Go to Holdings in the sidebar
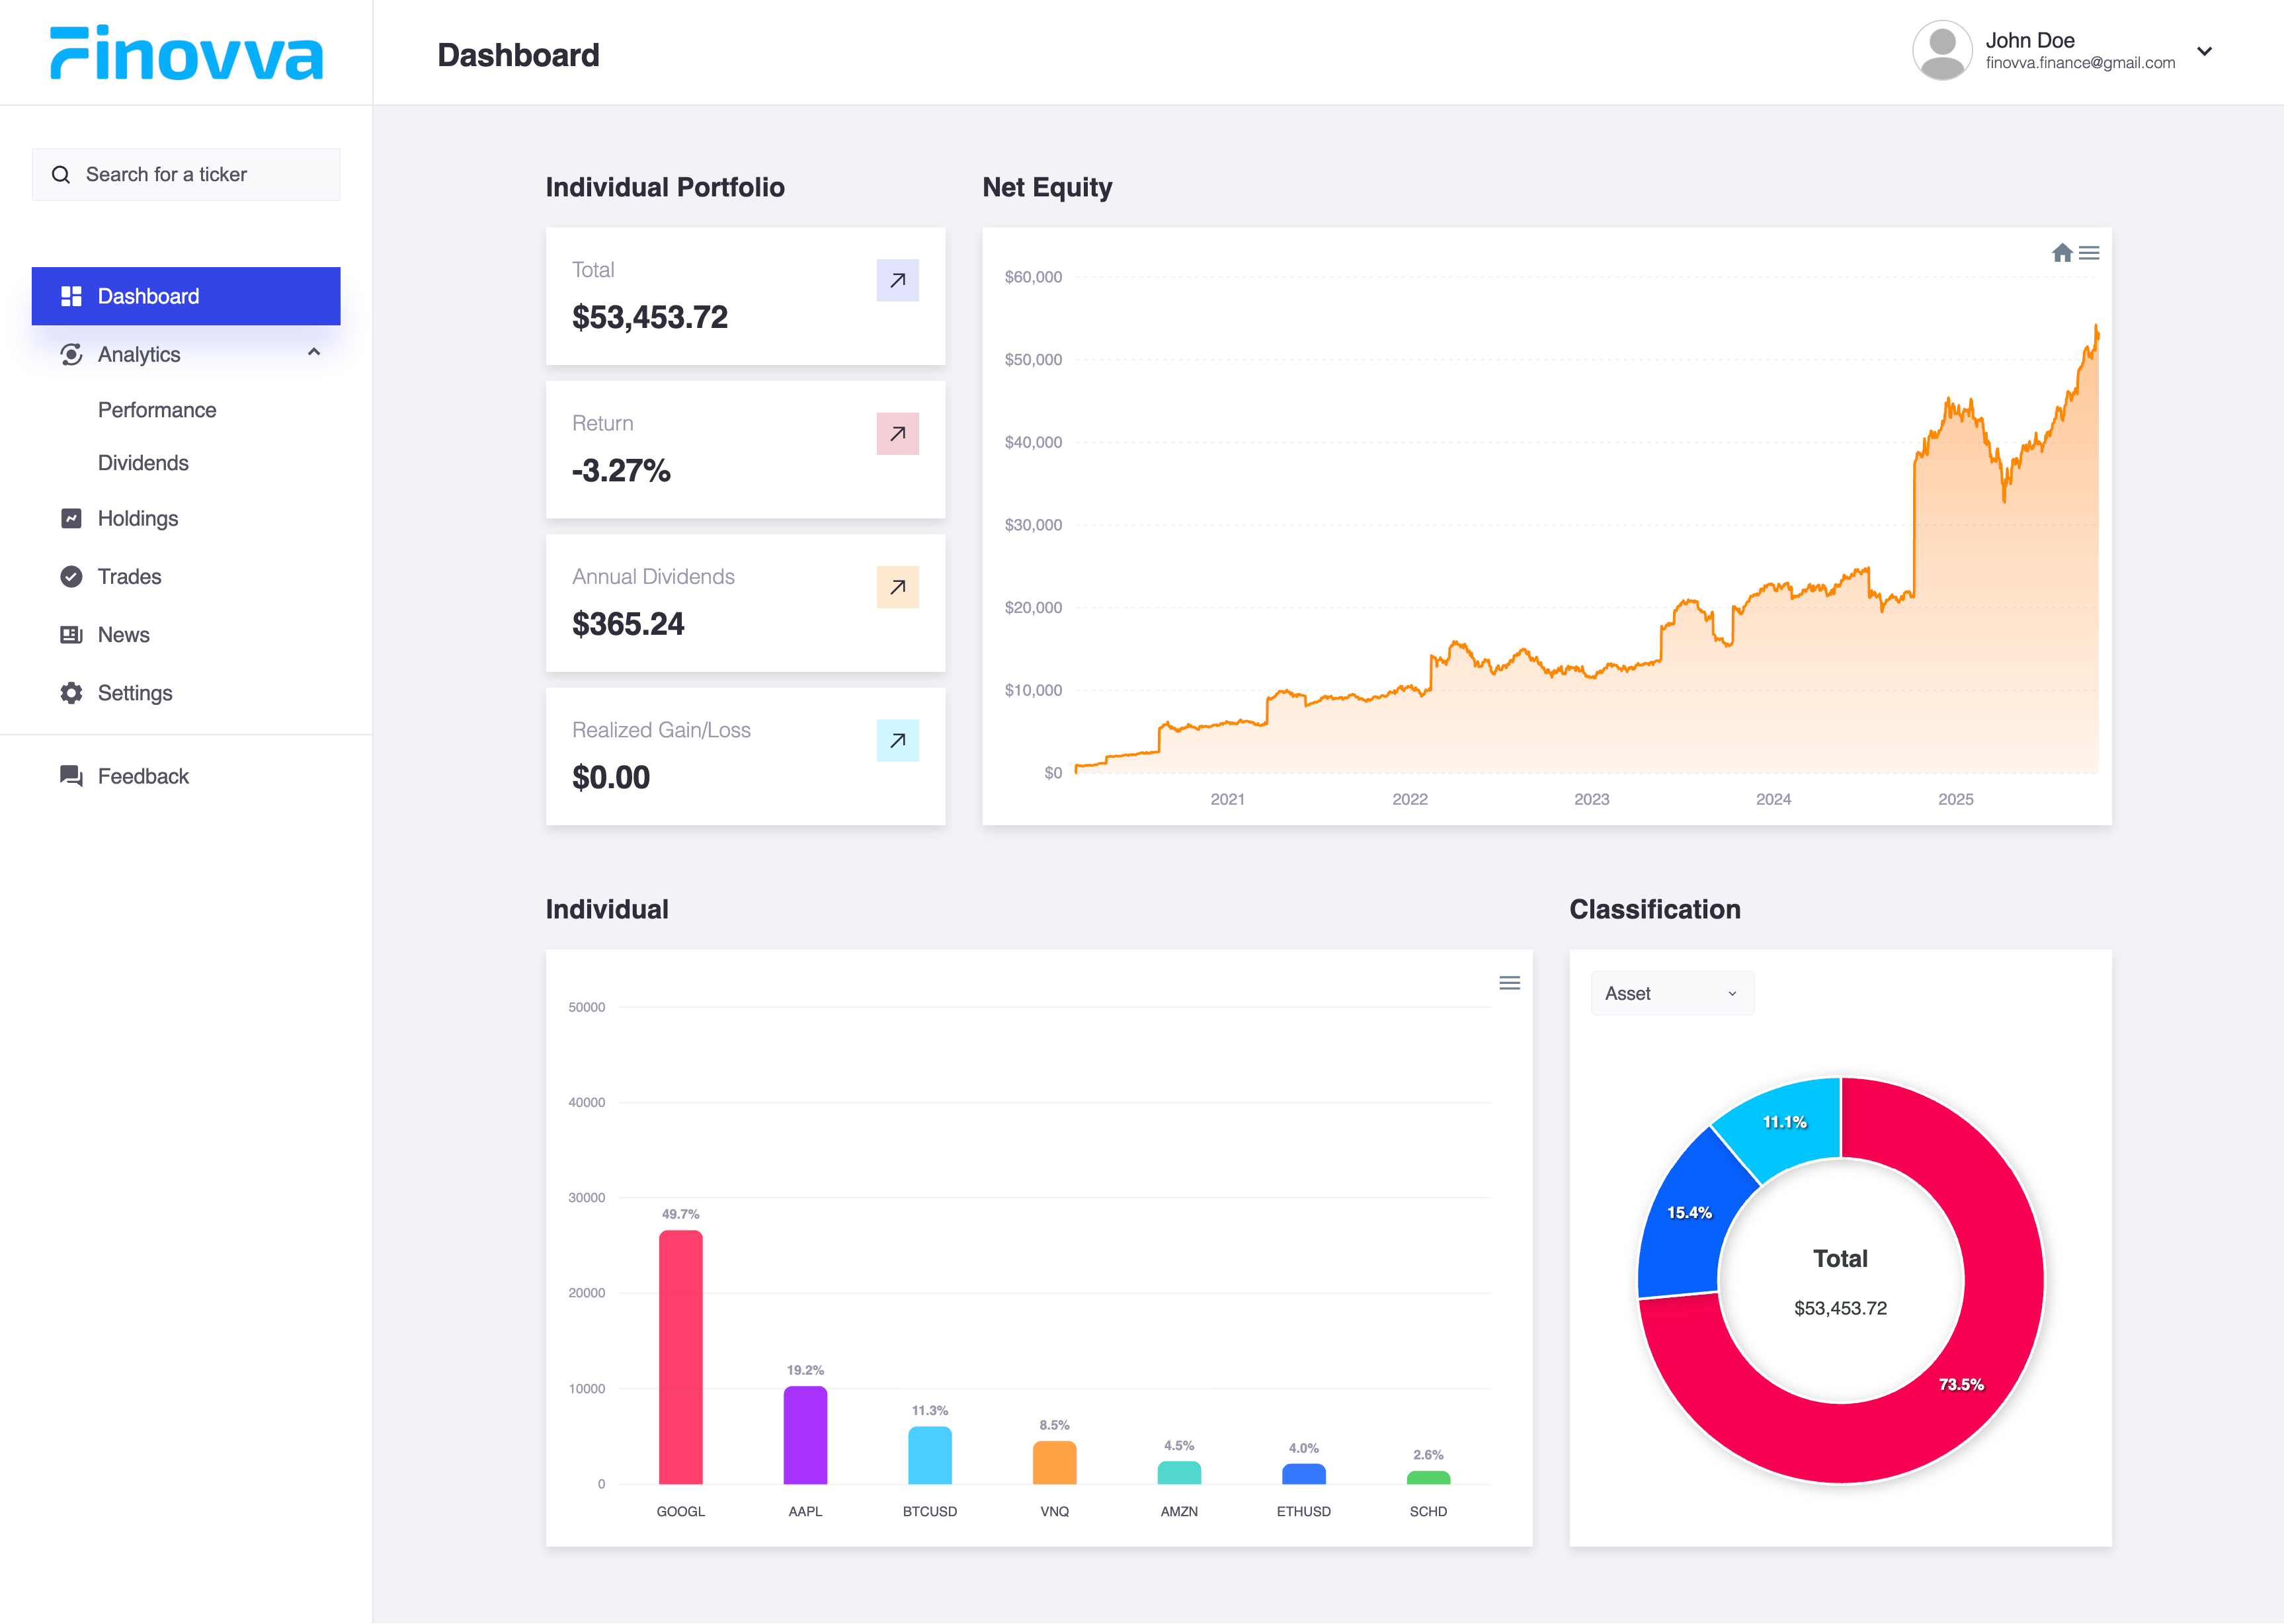 [137, 518]
